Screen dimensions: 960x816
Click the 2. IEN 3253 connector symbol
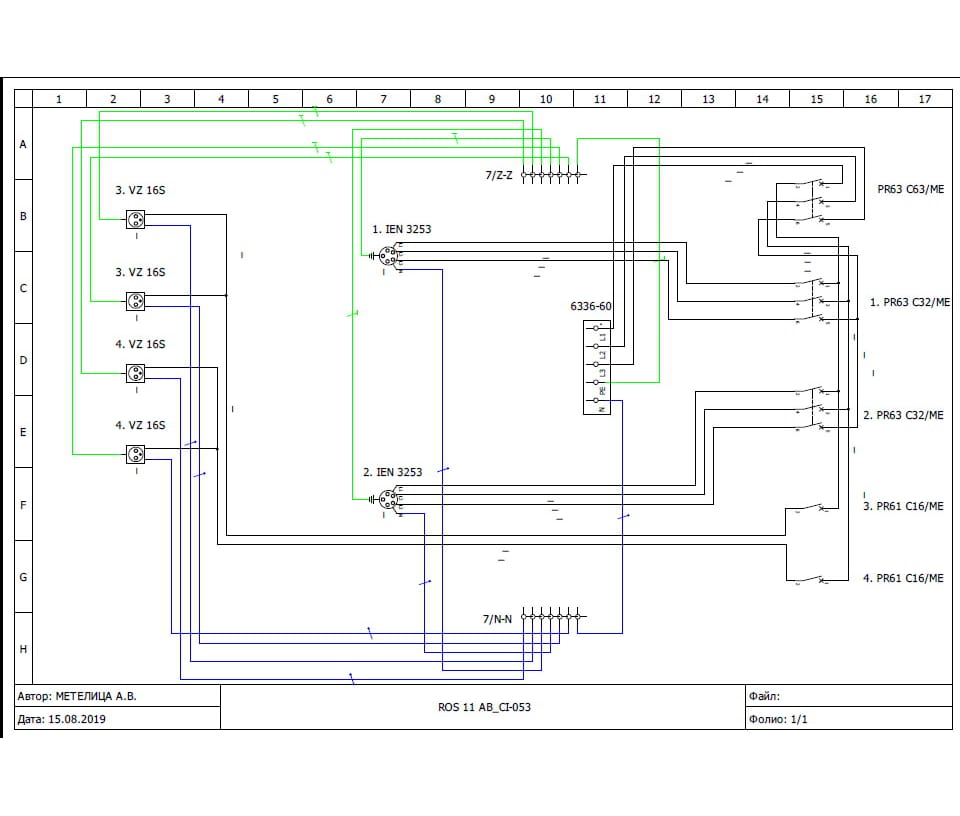pos(389,498)
